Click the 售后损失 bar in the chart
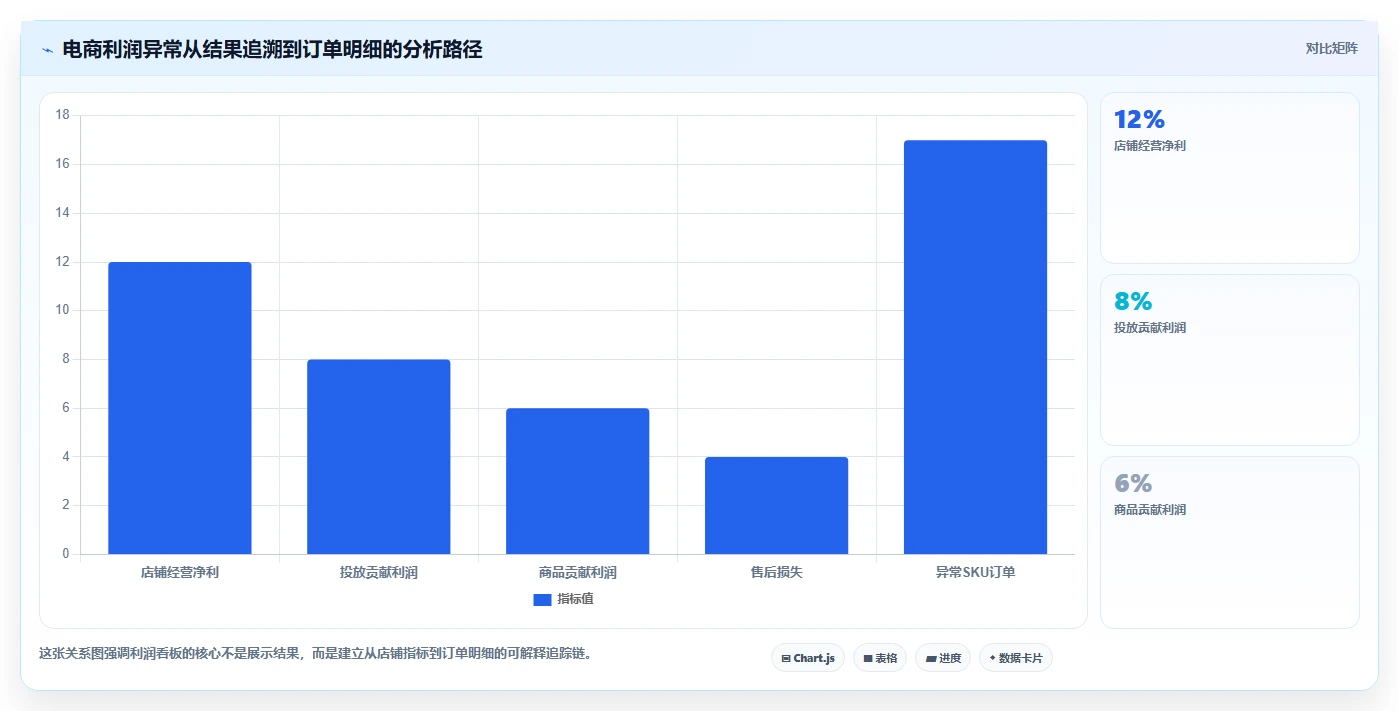This screenshot has height=711, width=1399. (776, 506)
